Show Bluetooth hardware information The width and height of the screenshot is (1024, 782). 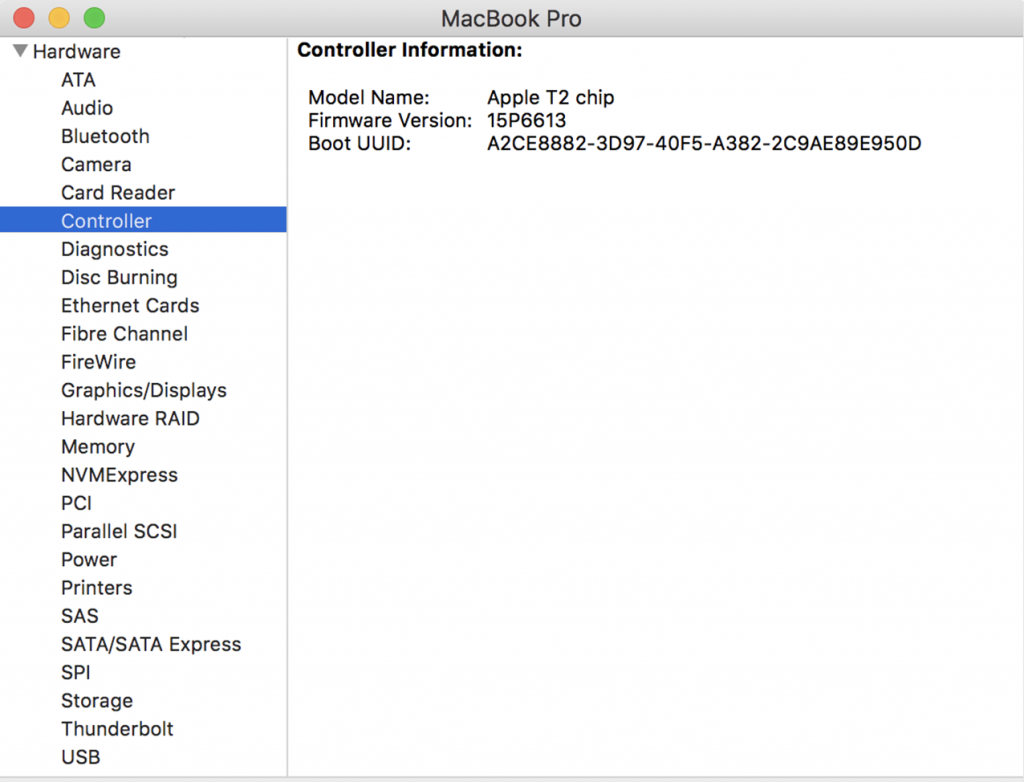(x=105, y=136)
